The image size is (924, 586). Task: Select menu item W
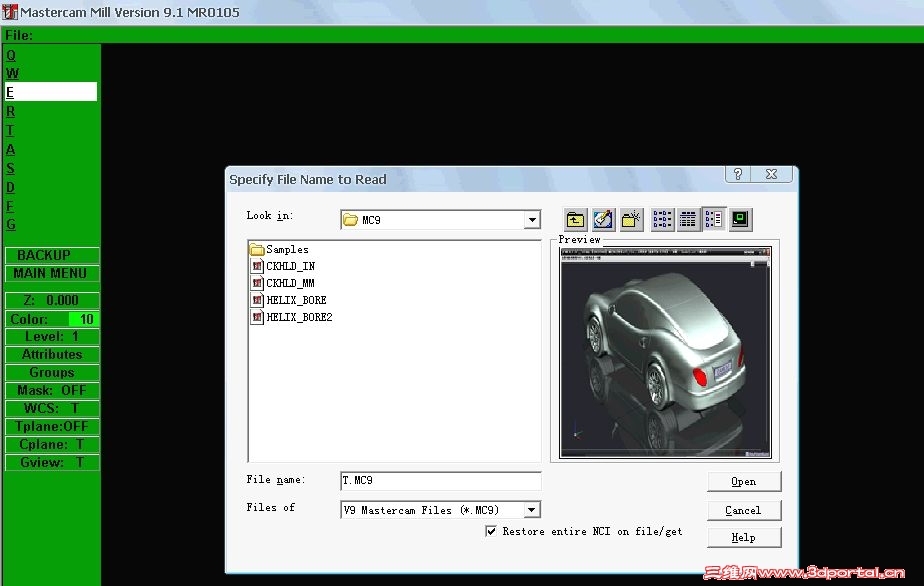(x=12, y=73)
